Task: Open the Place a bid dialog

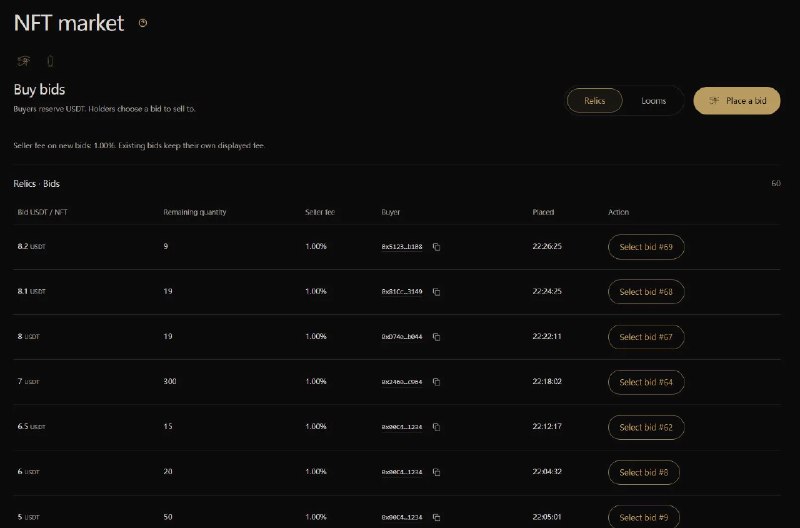Action: tap(737, 100)
